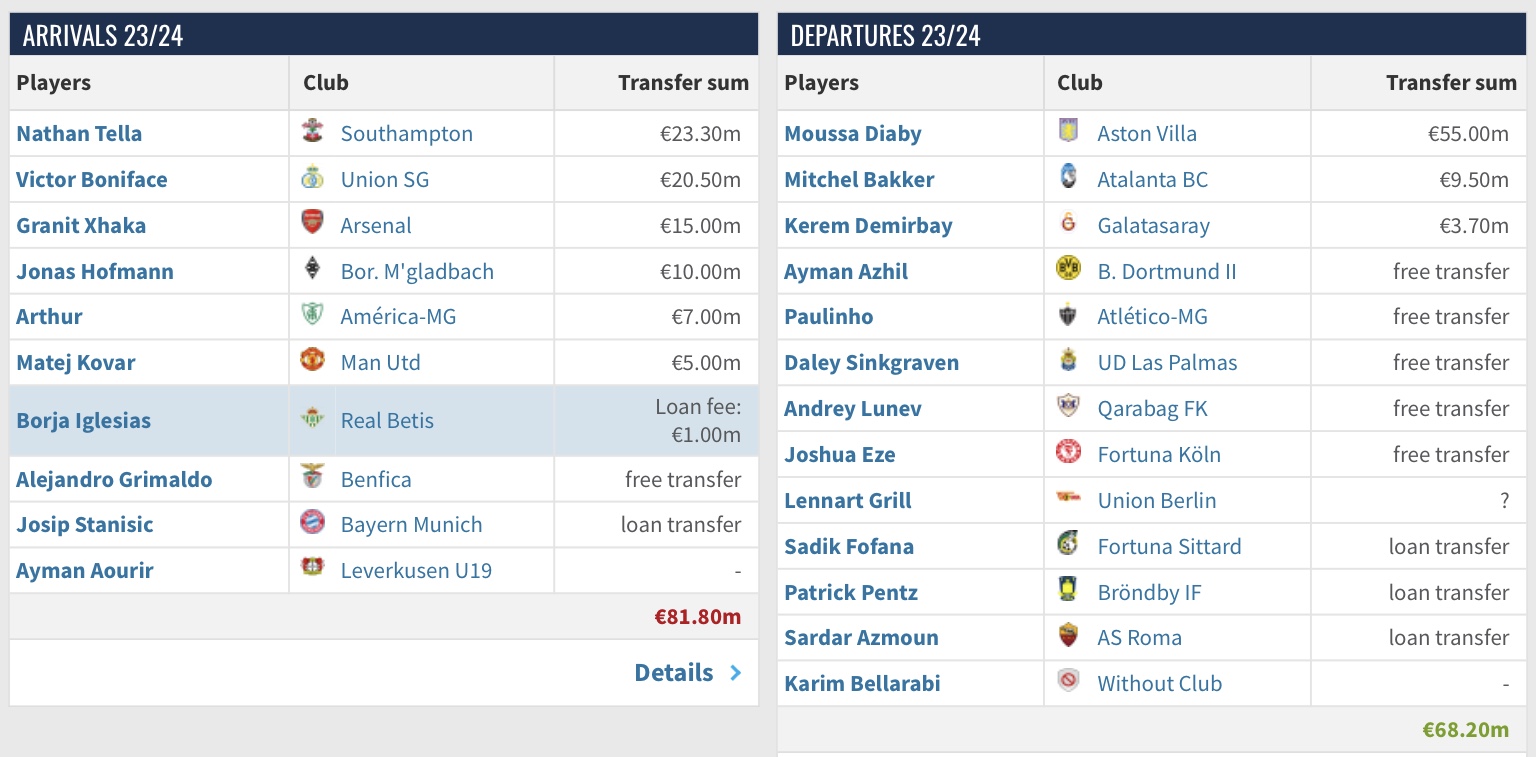Click the Arsenal club crest icon

(x=313, y=224)
